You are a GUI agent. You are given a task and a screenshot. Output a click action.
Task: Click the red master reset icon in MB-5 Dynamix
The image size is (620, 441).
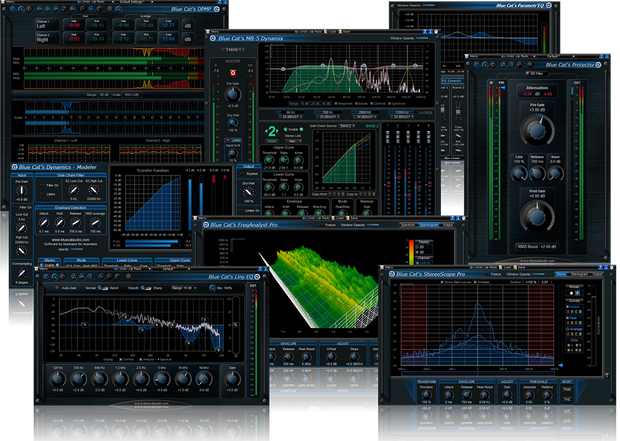point(233,73)
